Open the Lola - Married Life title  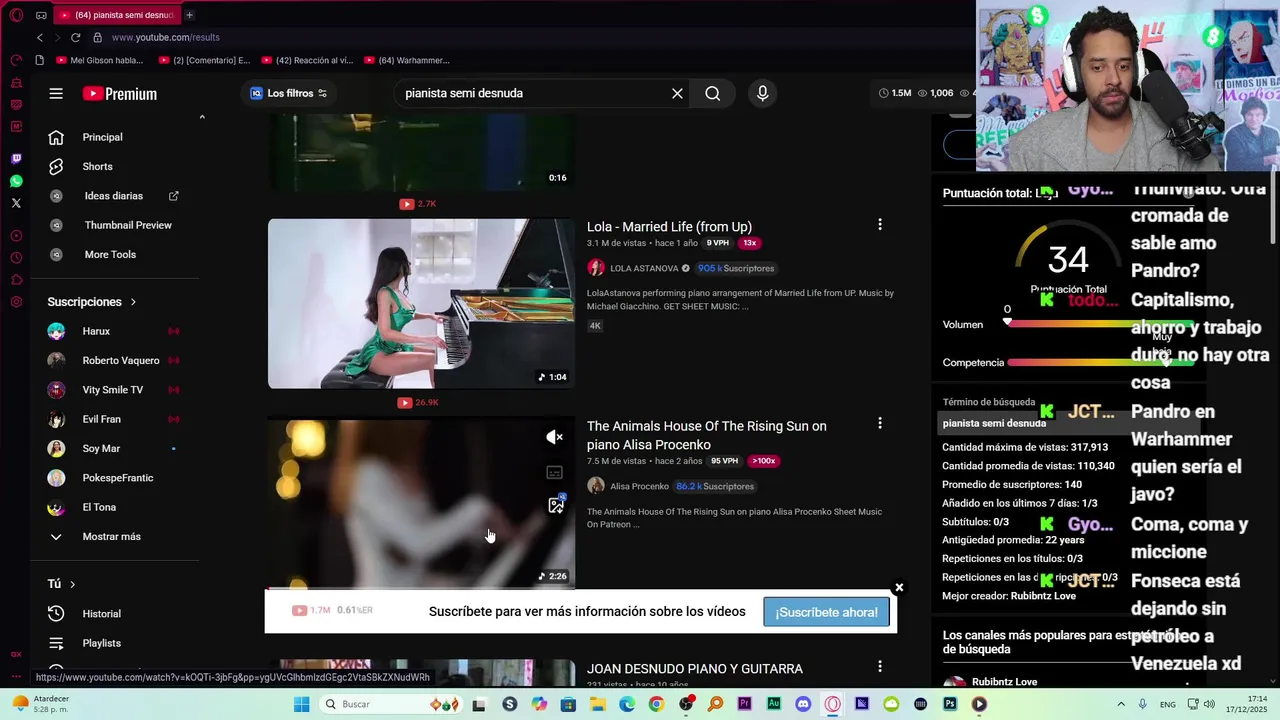click(669, 227)
